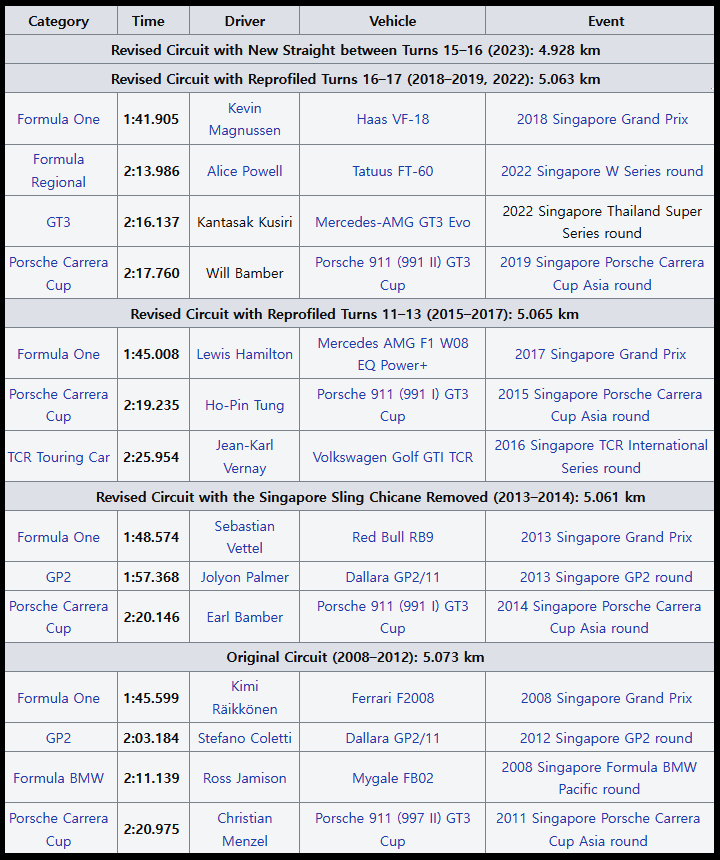Open 2008 Singapore Formula BMW Pacific round link
Image resolution: width=720 pixels, height=860 pixels.
[x=599, y=778]
